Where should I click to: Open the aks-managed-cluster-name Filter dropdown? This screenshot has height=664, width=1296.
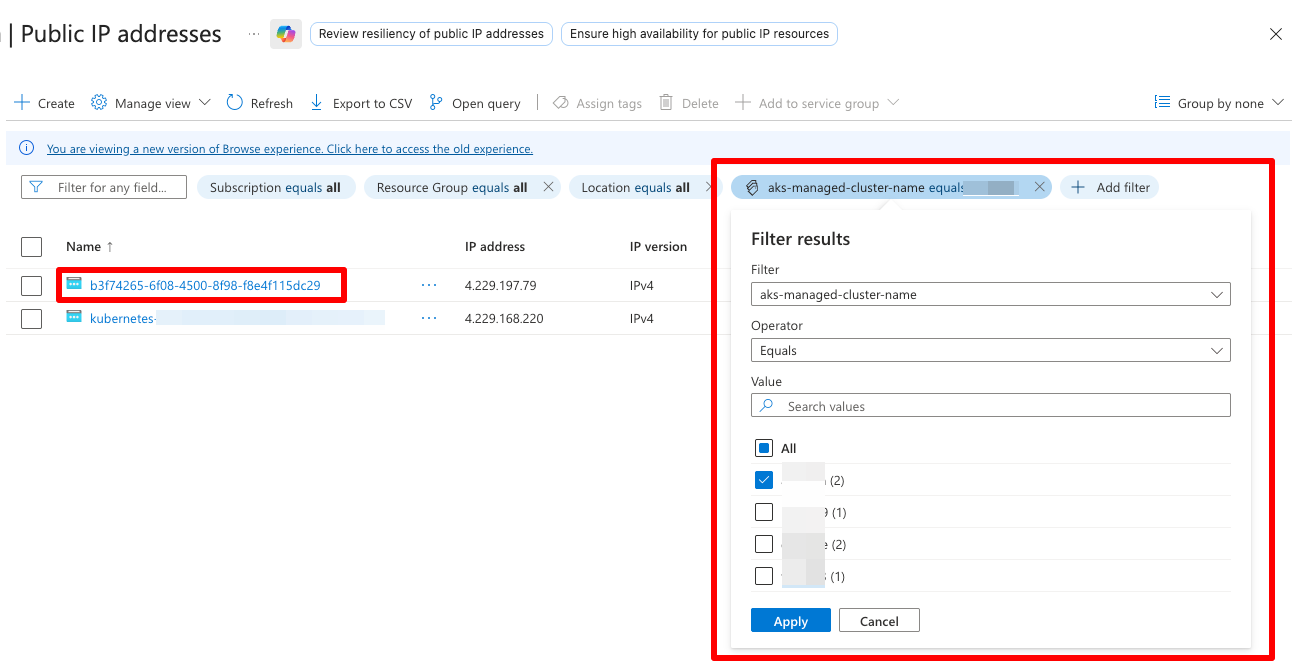click(x=990, y=294)
